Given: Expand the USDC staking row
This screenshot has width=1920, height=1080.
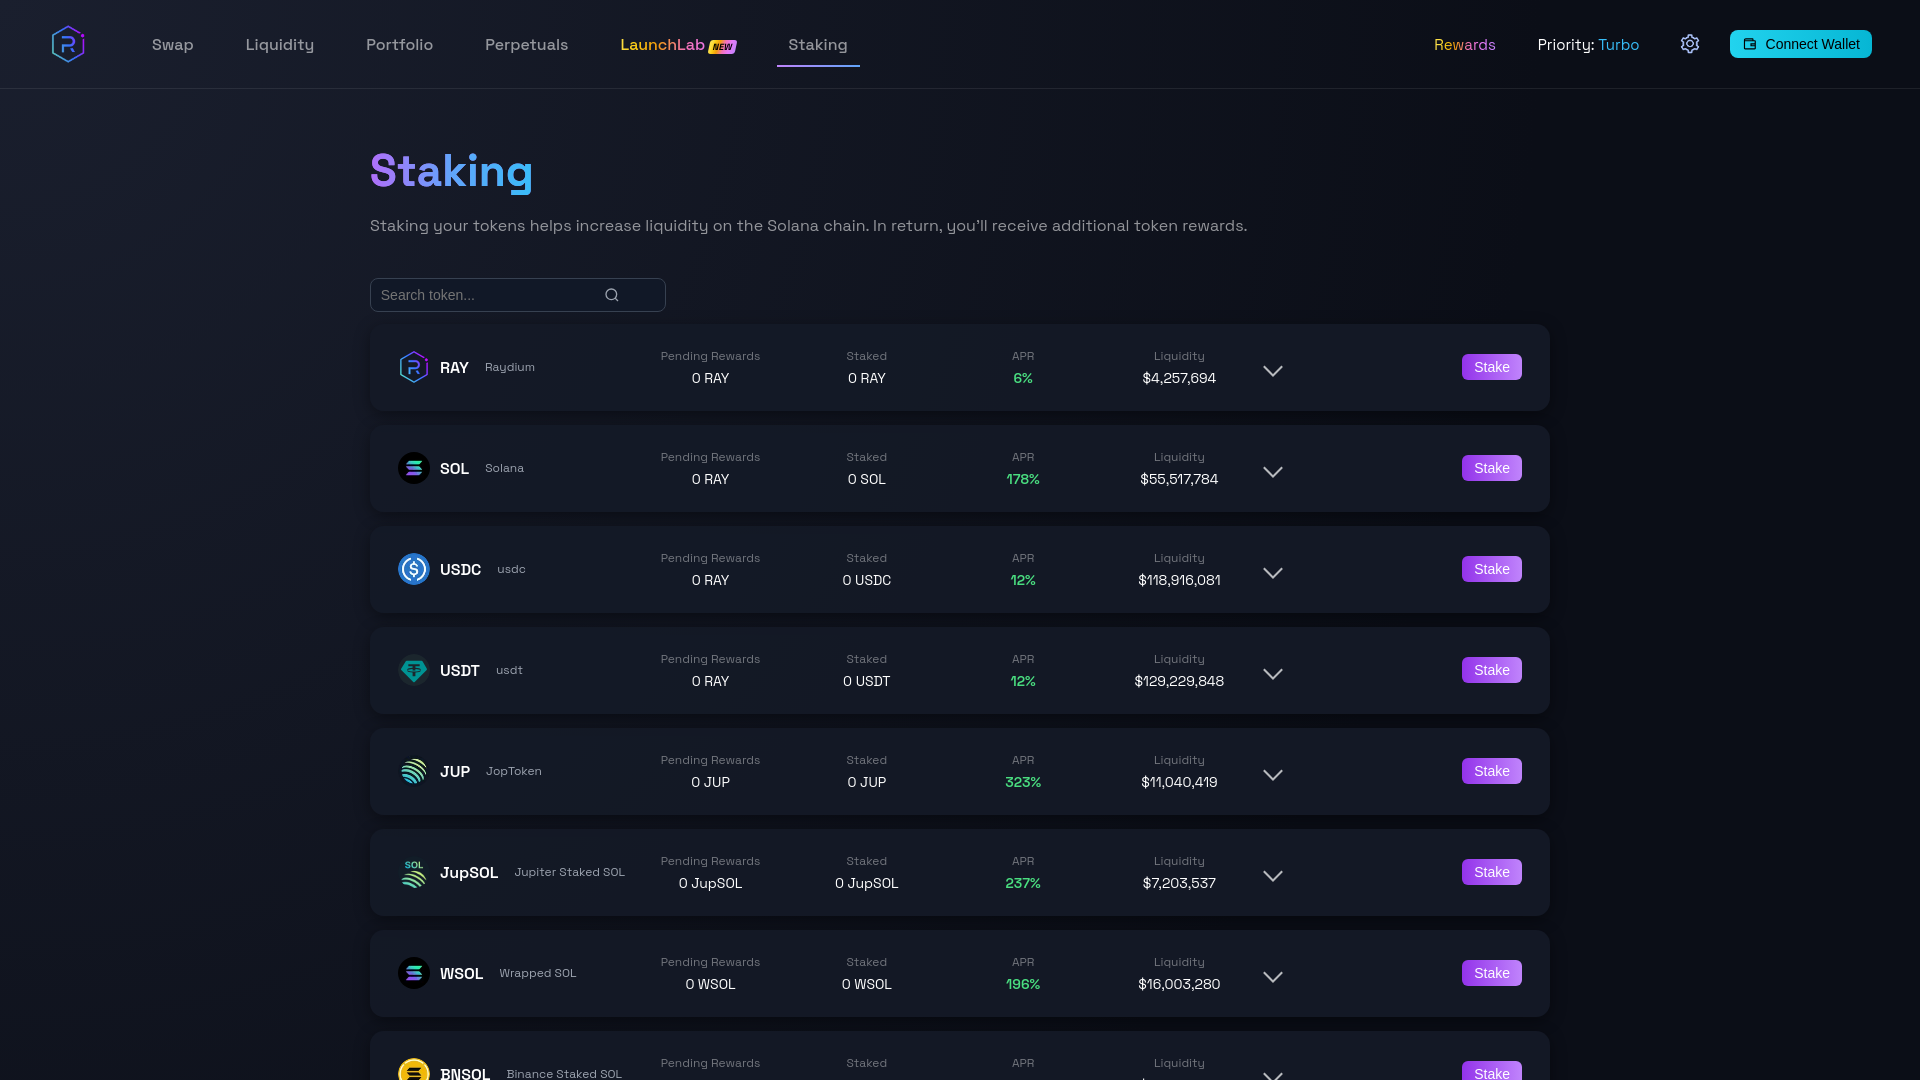Looking at the screenshot, I should tap(1273, 573).
